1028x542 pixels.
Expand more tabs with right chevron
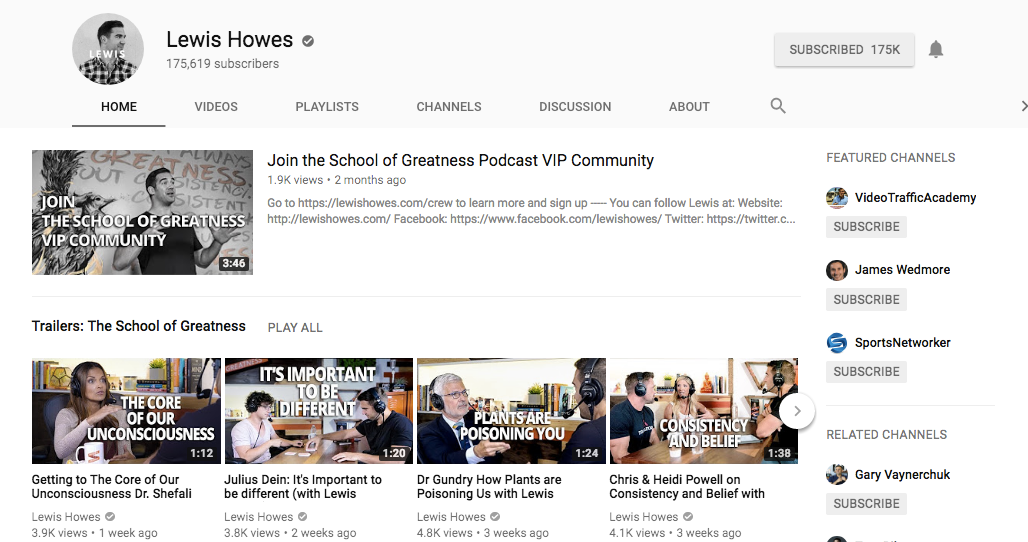1023,106
